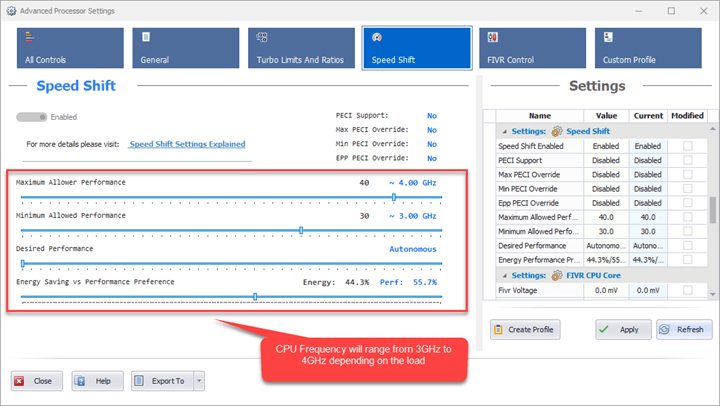Viewport: 720px width, 406px height.
Task: Tick Modified checkbox for Epp PECI Override
Action: [687, 203]
